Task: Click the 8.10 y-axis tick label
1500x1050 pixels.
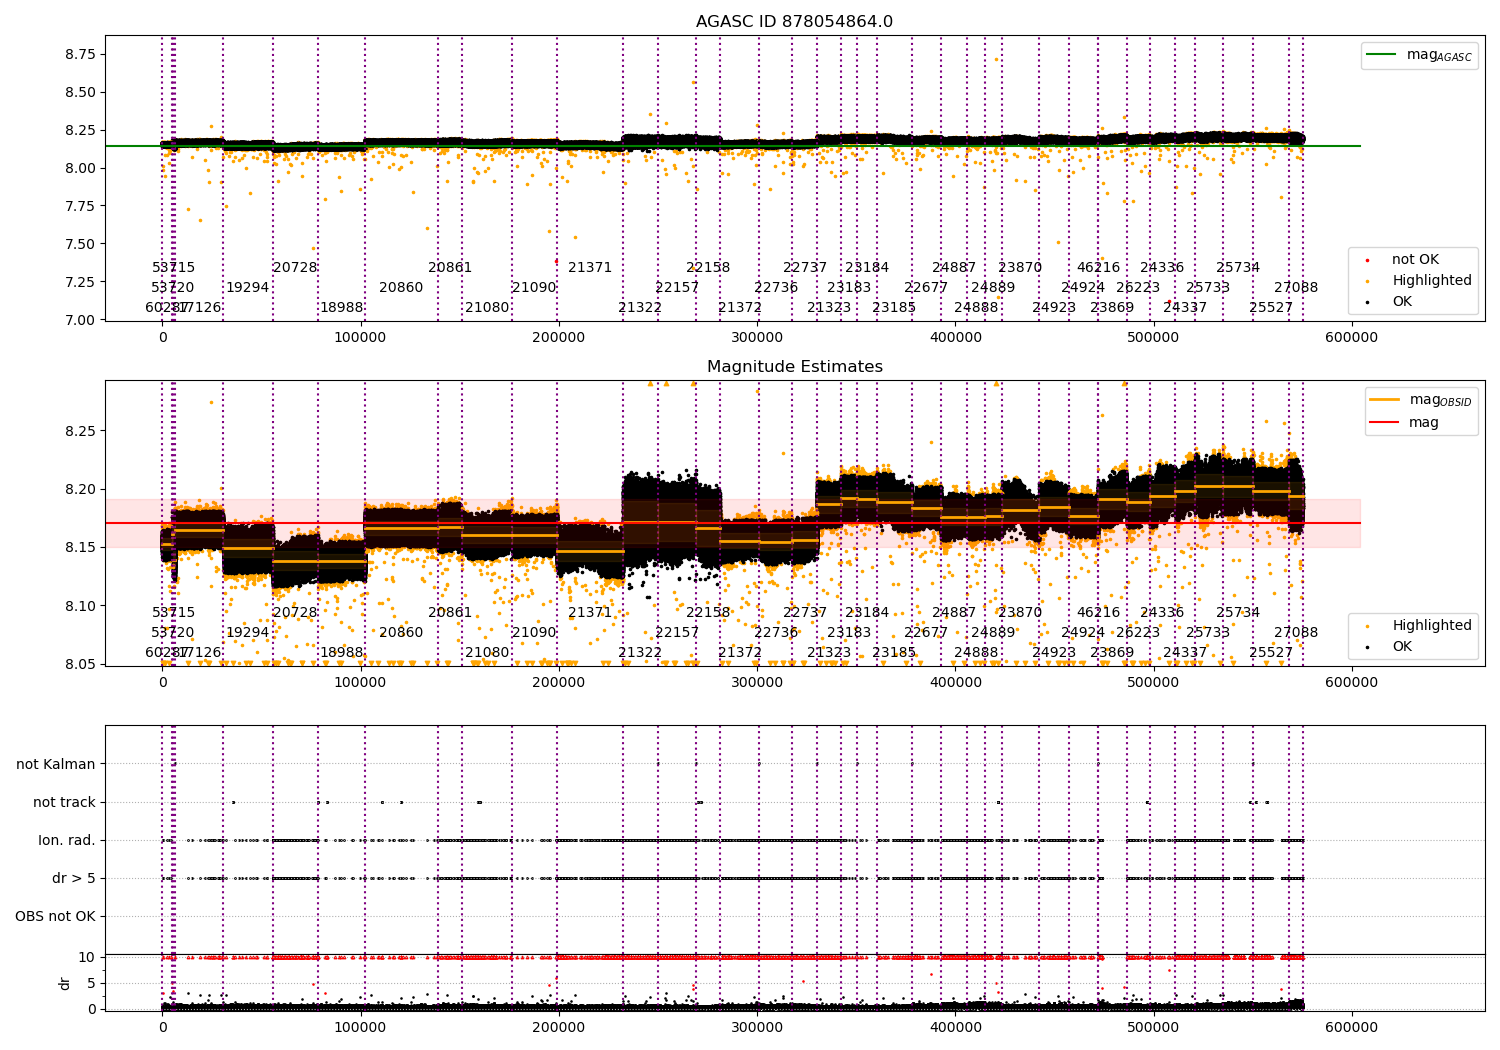Action: point(79,606)
